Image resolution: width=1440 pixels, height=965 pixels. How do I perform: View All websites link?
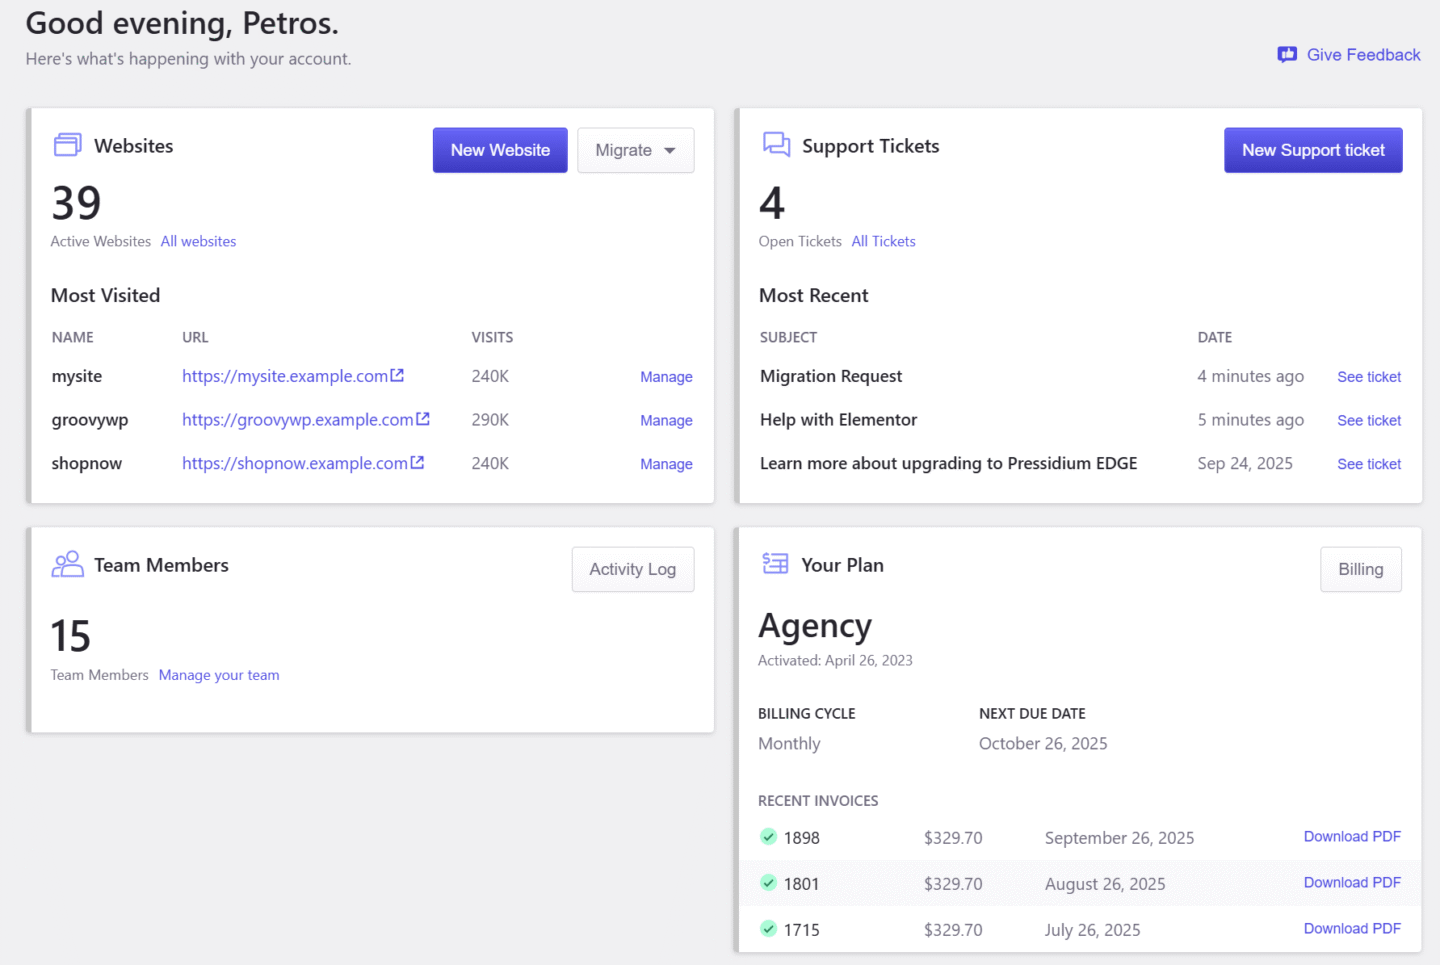click(198, 241)
